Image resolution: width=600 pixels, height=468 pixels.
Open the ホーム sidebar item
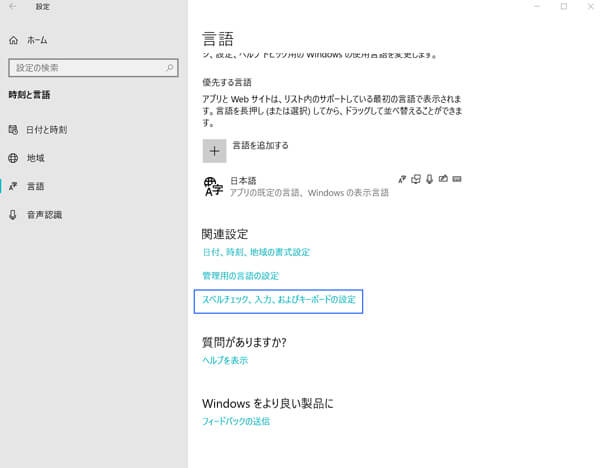pyautogui.click(x=94, y=40)
